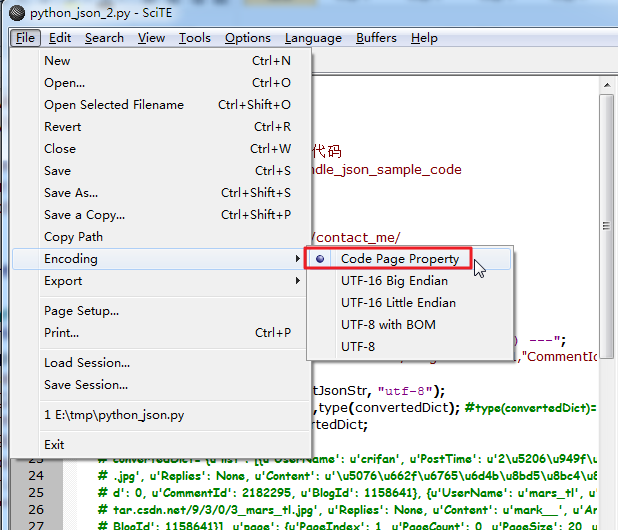Choose Print... in the File menu
The image size is (618, 530).
(x=160, y=333)
